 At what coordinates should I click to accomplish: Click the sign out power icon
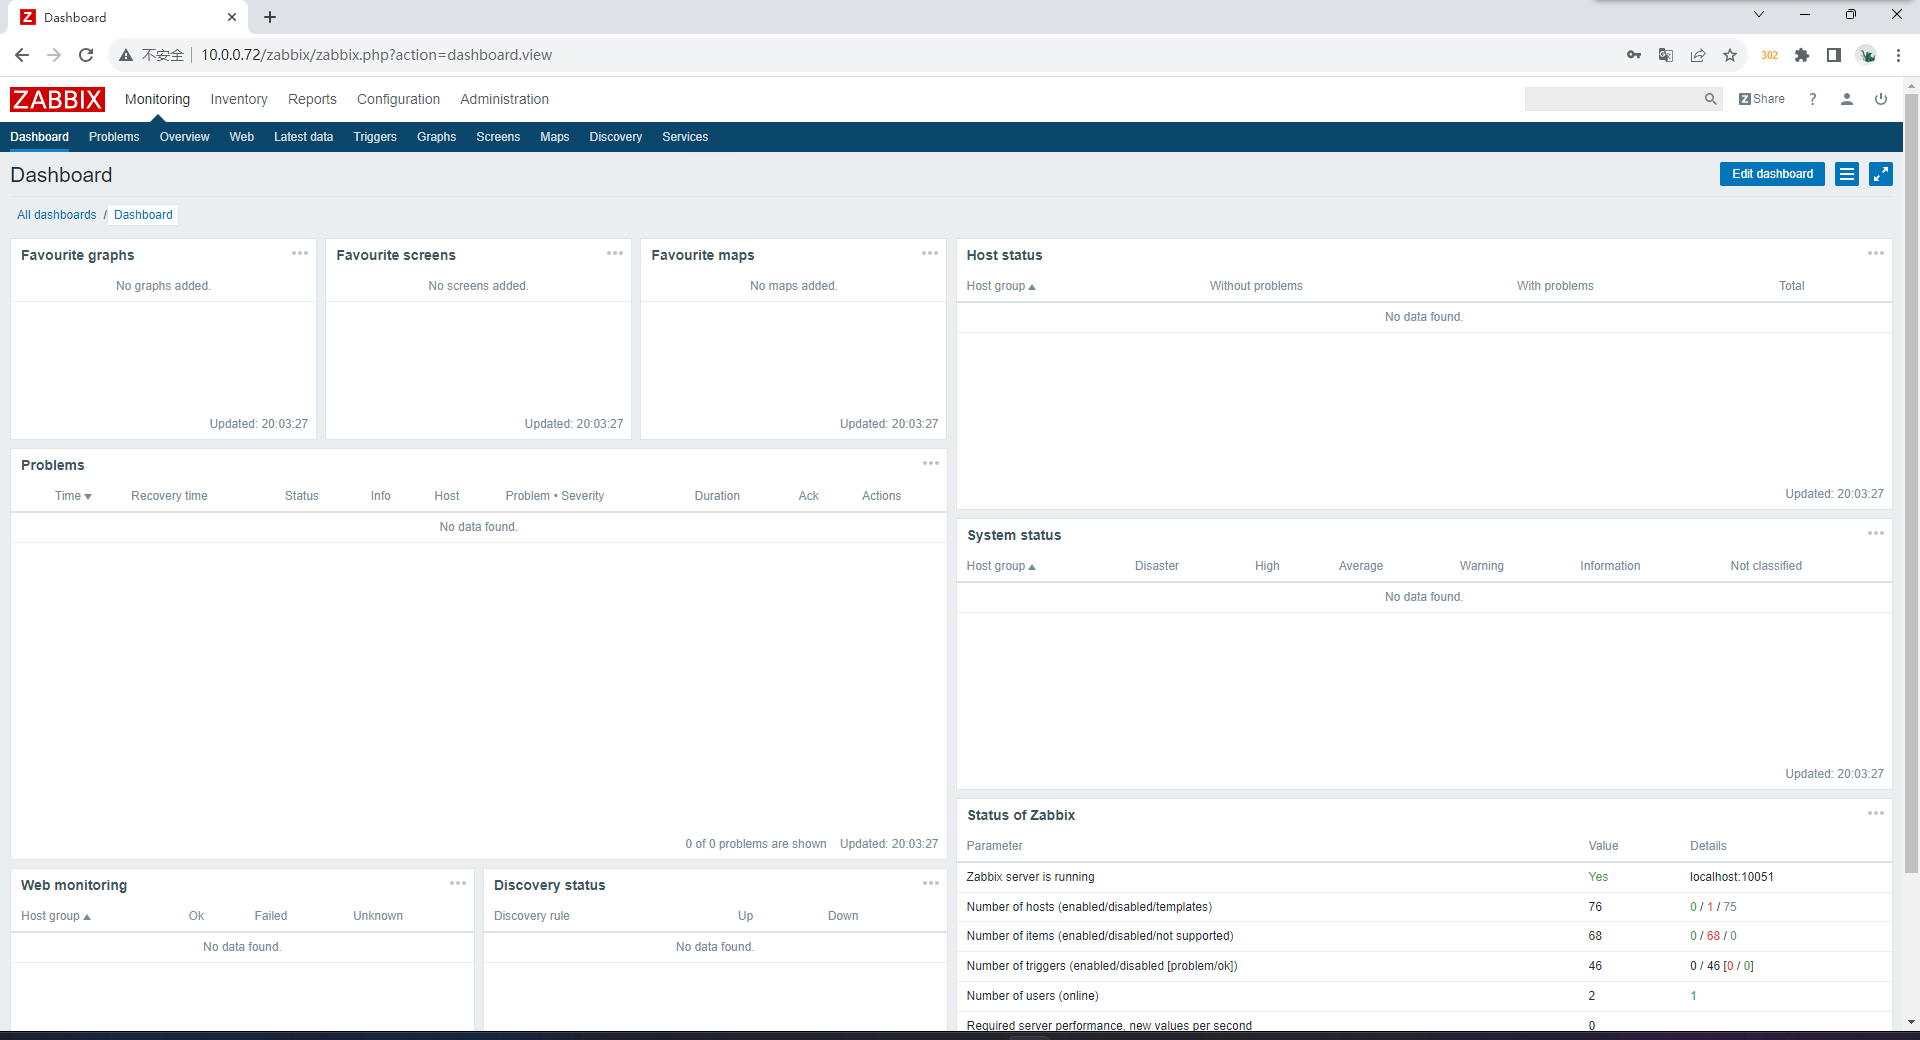(x=1880, y=99)
